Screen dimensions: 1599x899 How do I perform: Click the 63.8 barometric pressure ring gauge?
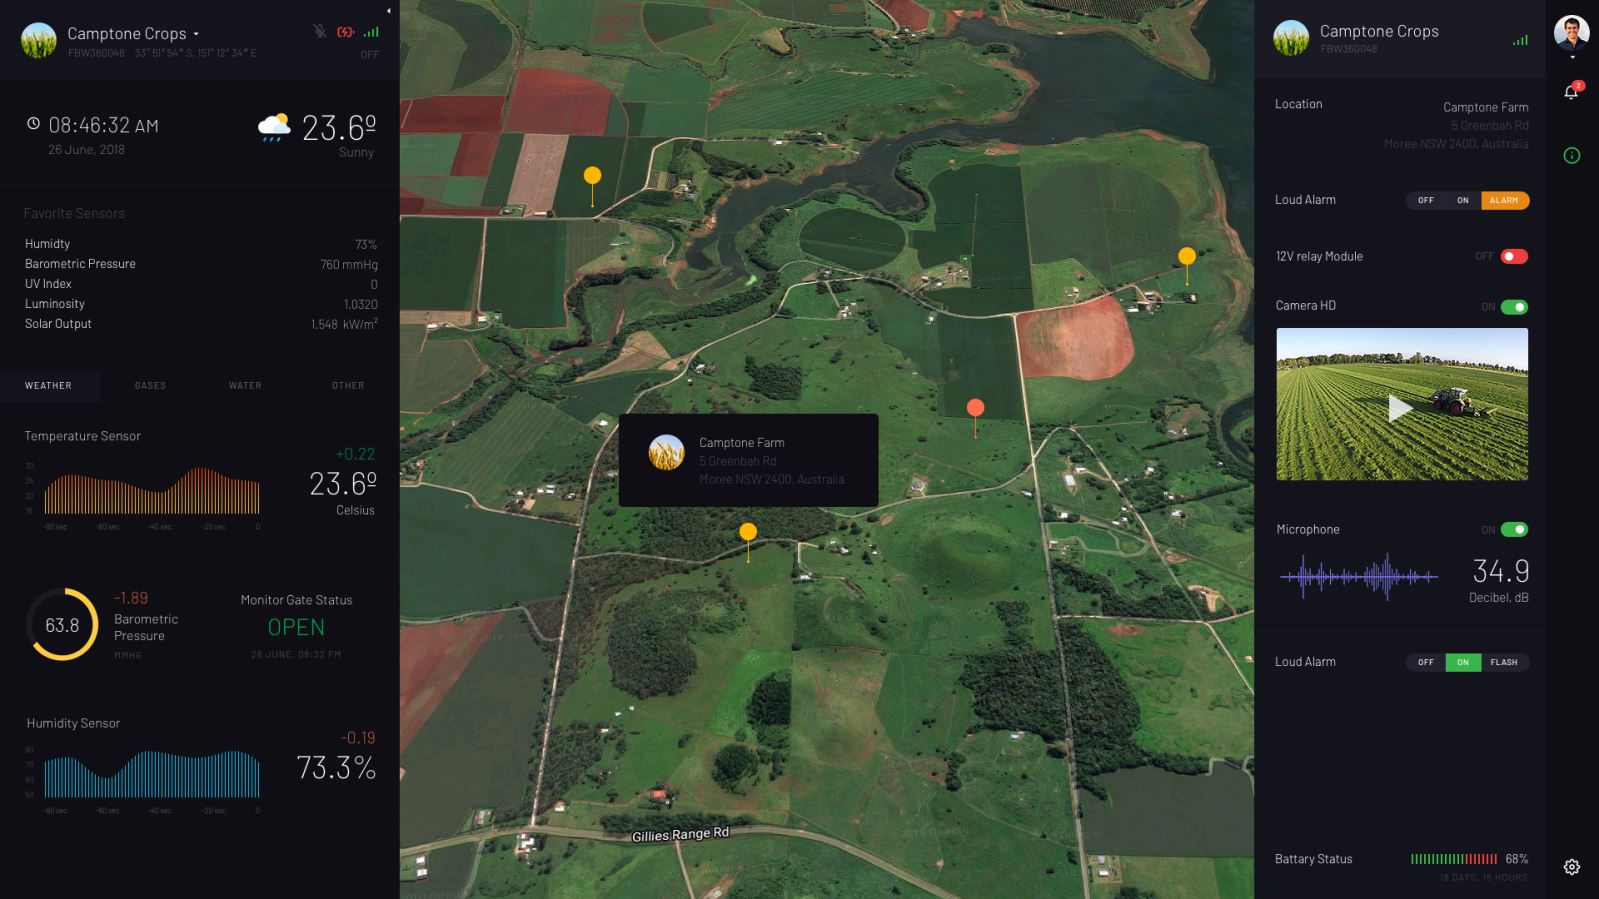click(x=62, y=625)
